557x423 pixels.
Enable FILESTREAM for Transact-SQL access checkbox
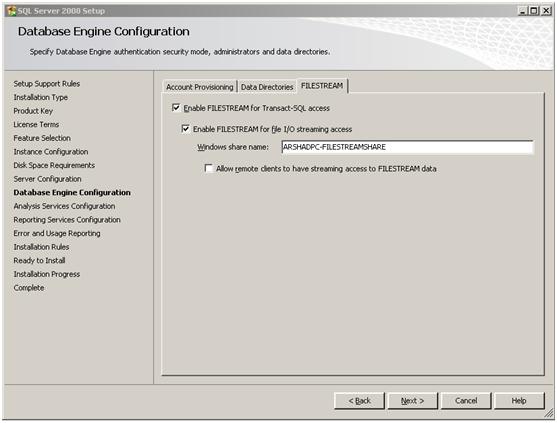click(x=176, y=107)
